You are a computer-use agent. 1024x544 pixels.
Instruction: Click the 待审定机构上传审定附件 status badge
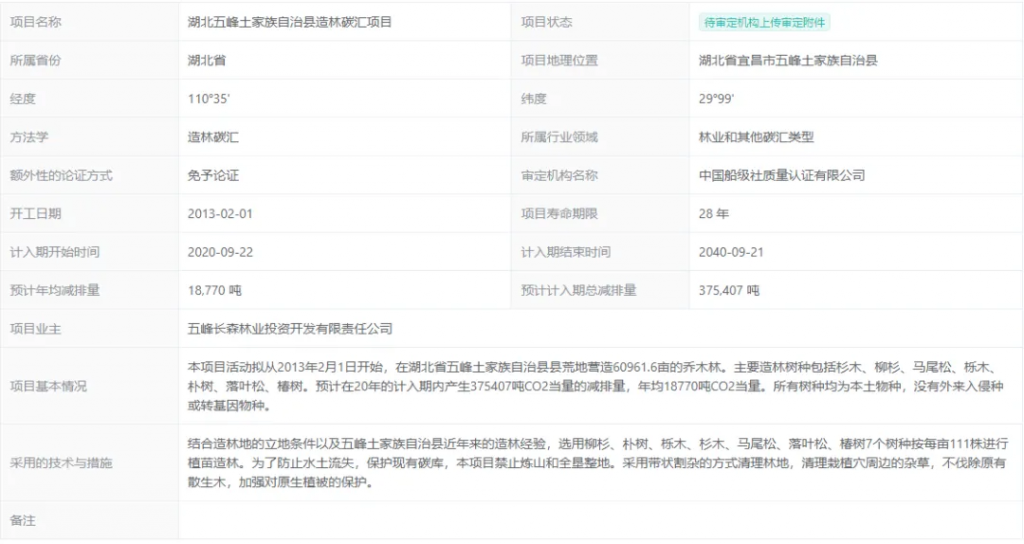(x=766, y=22)
